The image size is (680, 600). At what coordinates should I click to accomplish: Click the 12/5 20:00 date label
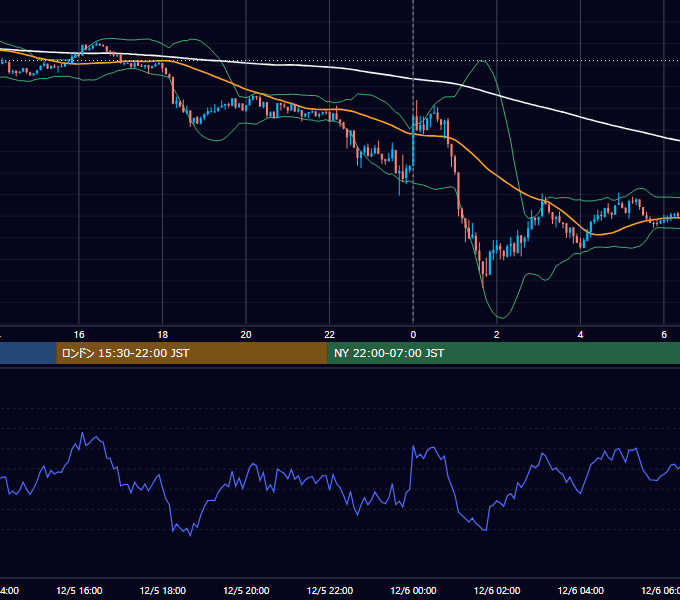[x=246, y=591]
